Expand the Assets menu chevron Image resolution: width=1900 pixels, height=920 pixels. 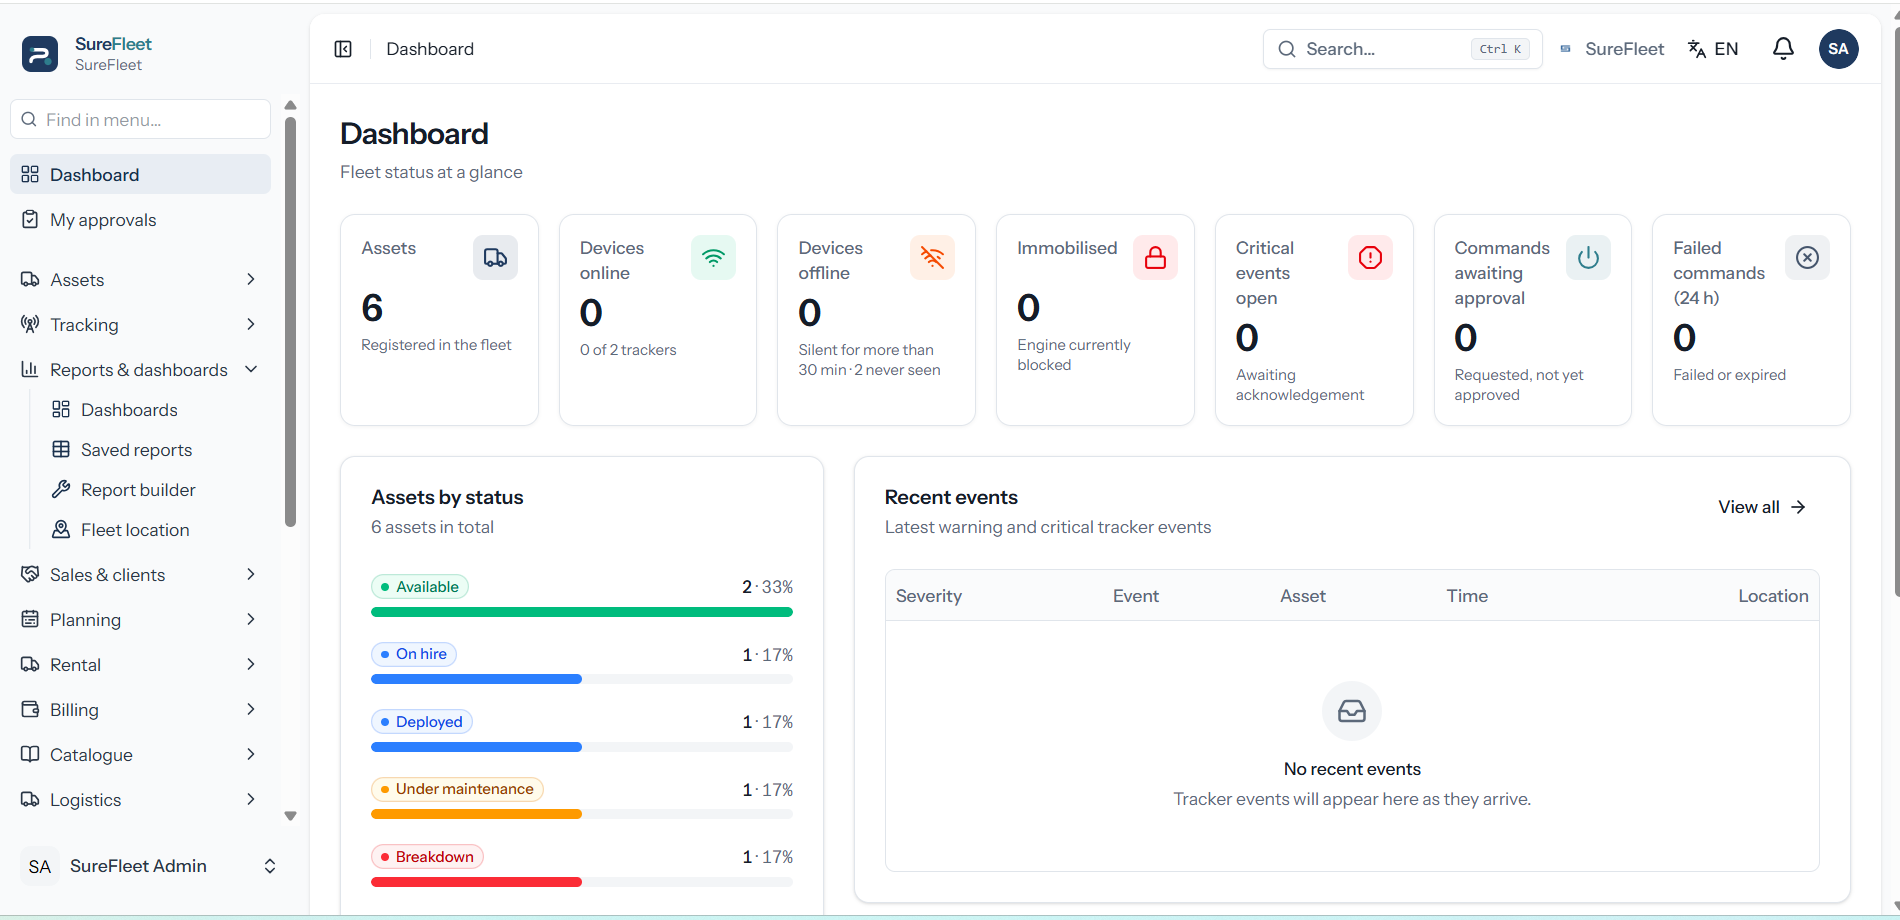(x=251, y=280)
